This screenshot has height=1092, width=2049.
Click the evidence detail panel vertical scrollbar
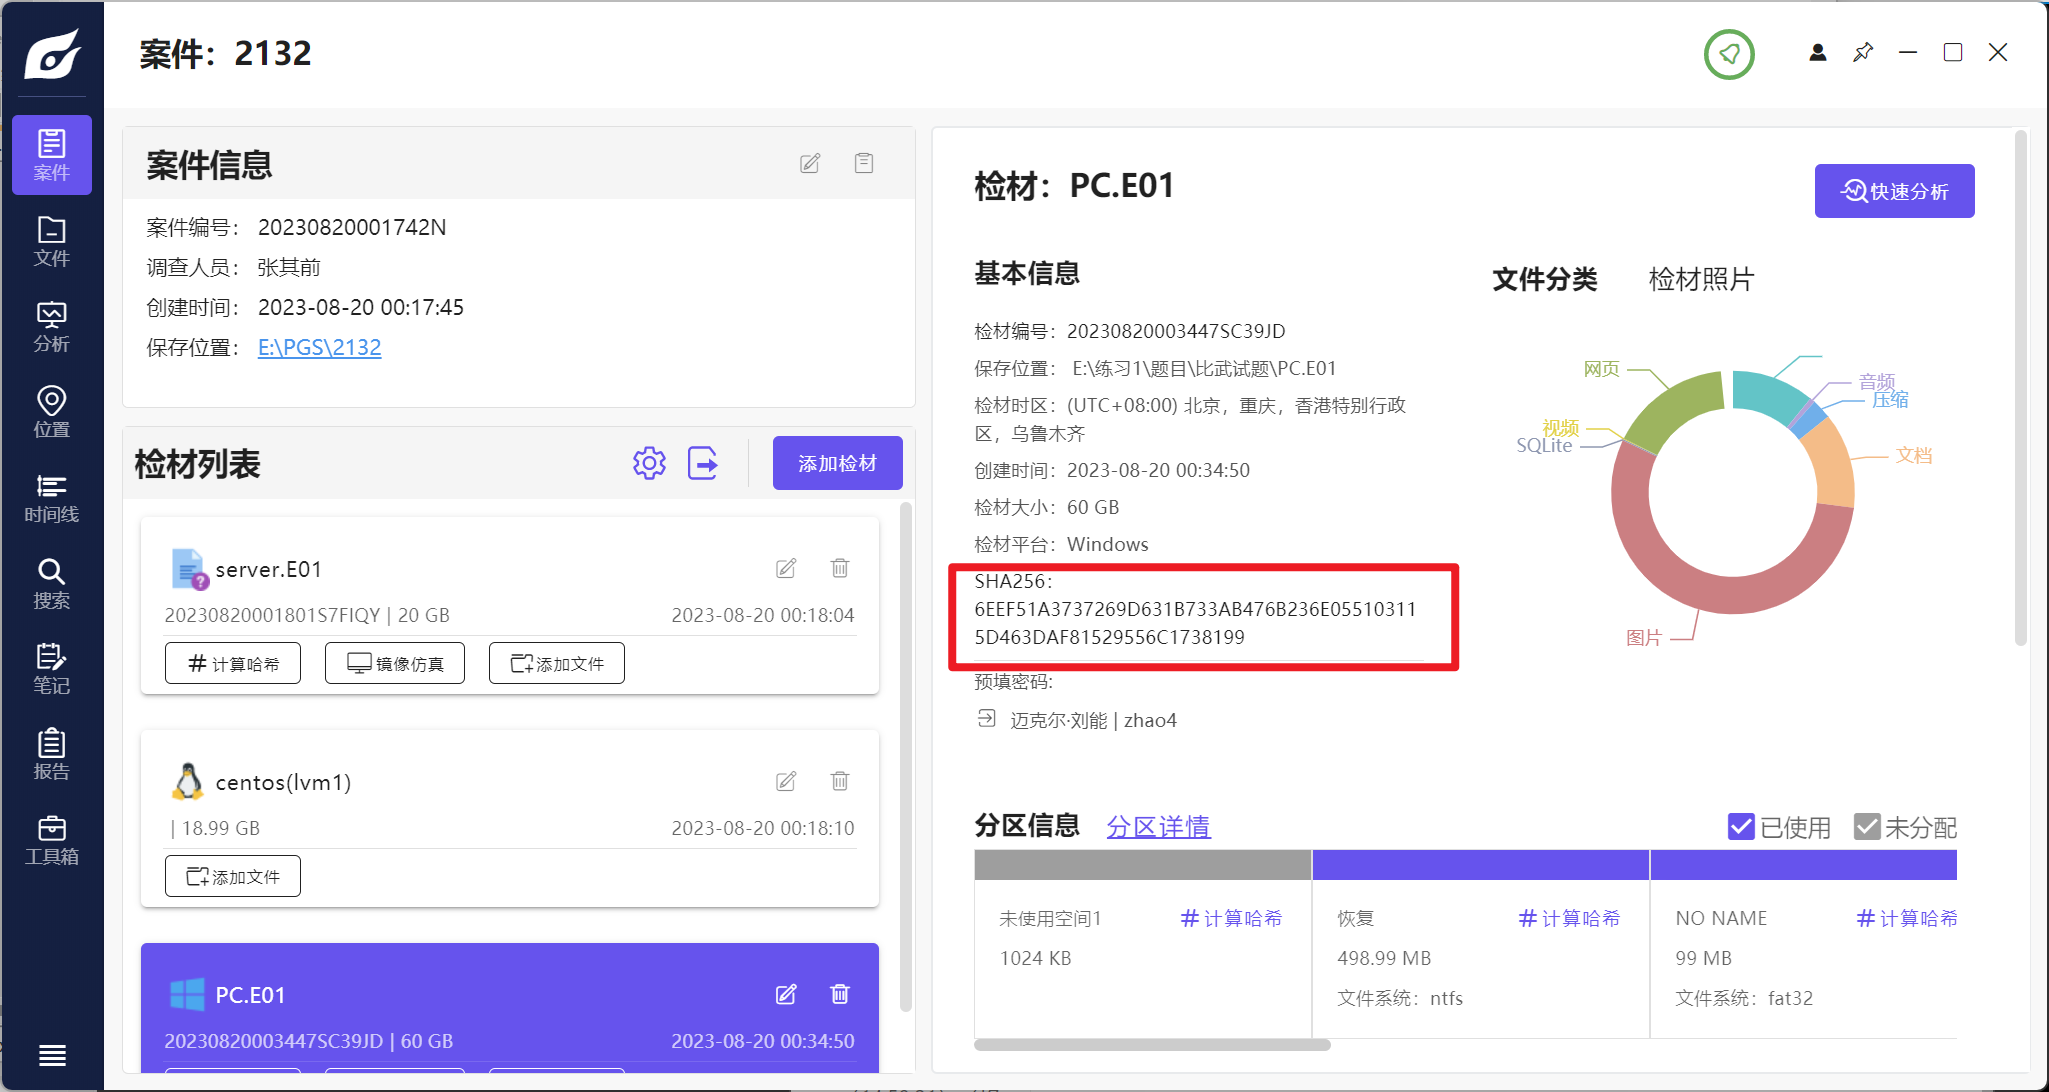click(2020, 388)
